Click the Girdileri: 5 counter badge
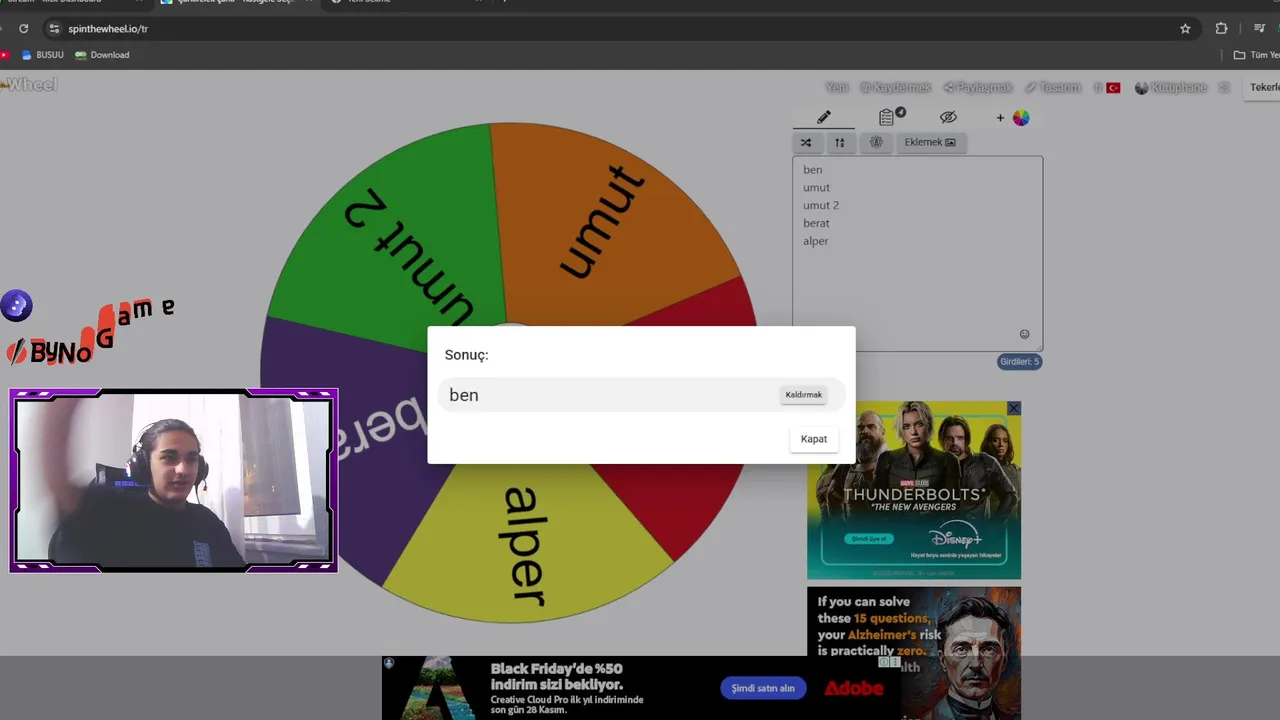Image resolution: width=1280 pixels, height=720 pixels. pyautogui.click(x=1019, y=362)
